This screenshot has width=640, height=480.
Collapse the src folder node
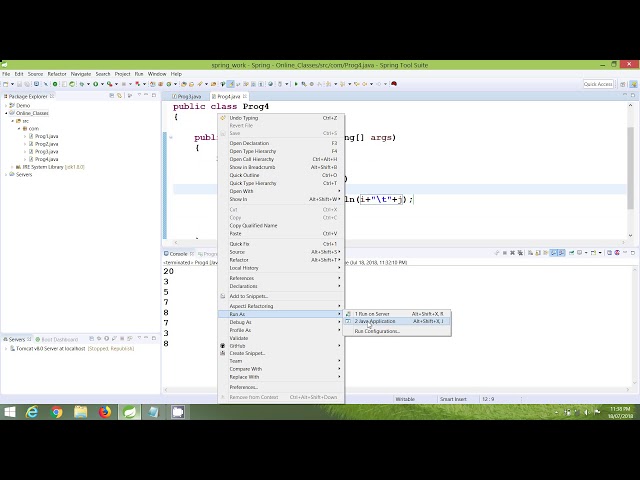[x=13, y=121]
